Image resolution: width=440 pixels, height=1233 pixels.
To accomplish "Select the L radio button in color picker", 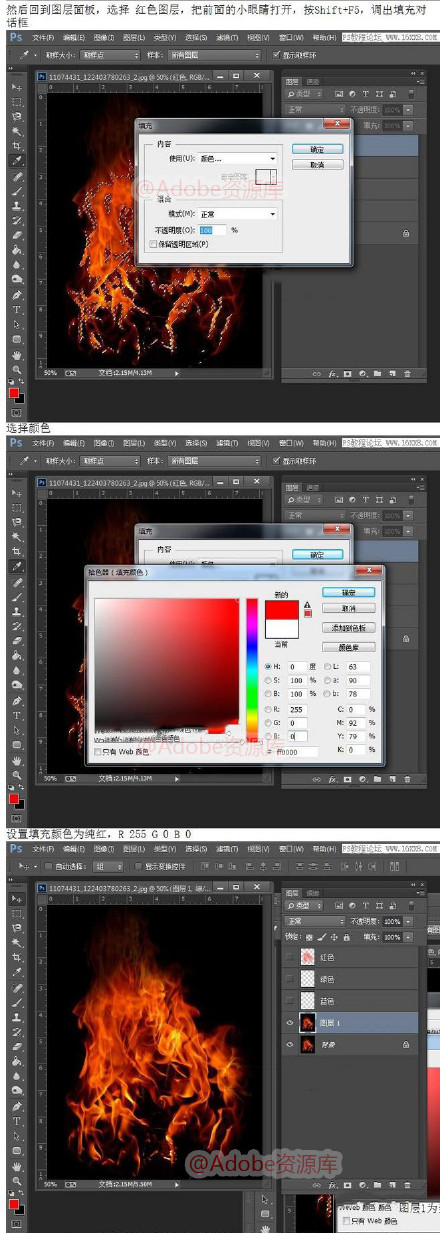I will coord(326,666).
